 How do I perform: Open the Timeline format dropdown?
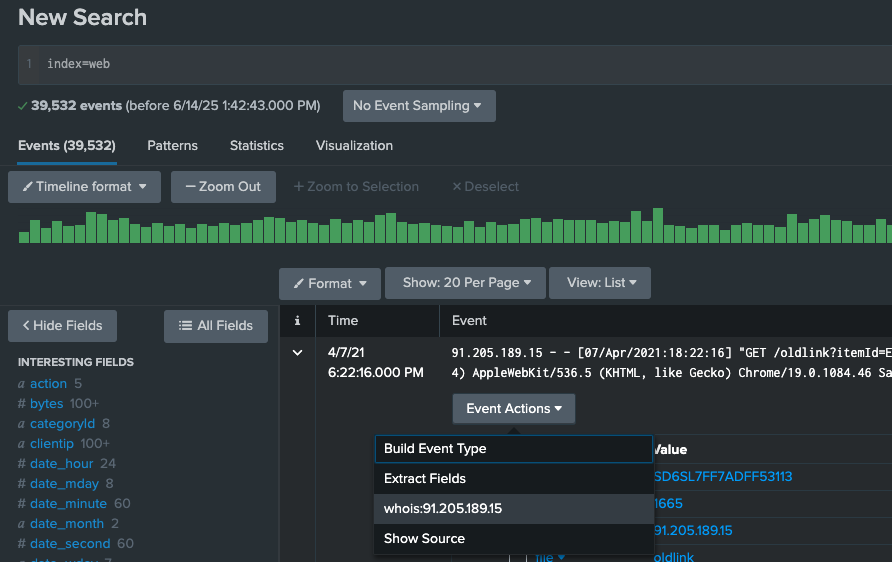[84, 187]
